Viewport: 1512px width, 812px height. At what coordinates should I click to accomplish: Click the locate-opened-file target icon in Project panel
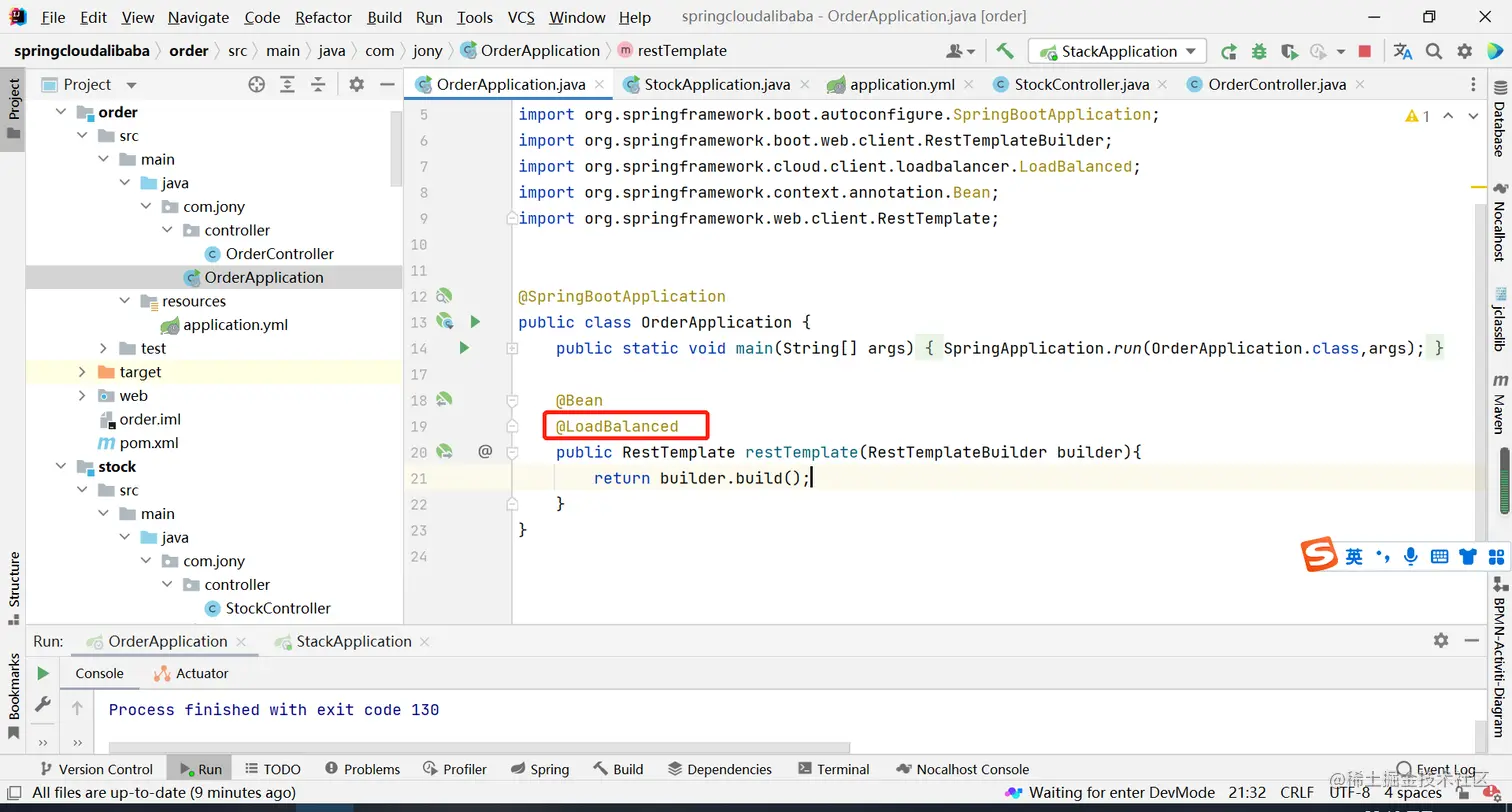coord(257,85)
